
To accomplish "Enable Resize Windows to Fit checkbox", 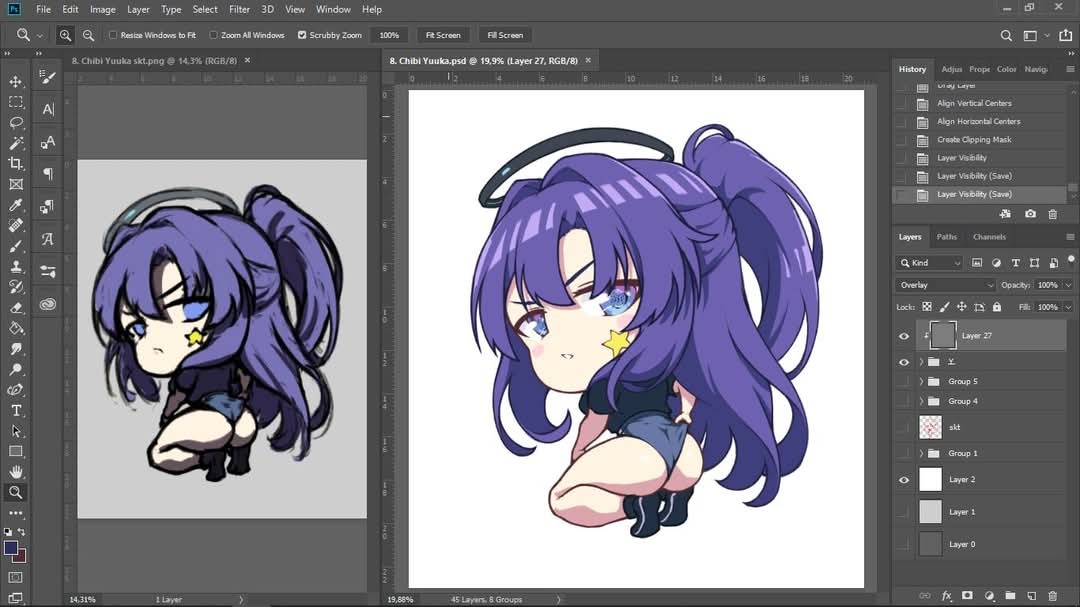I will pos(113,35).
